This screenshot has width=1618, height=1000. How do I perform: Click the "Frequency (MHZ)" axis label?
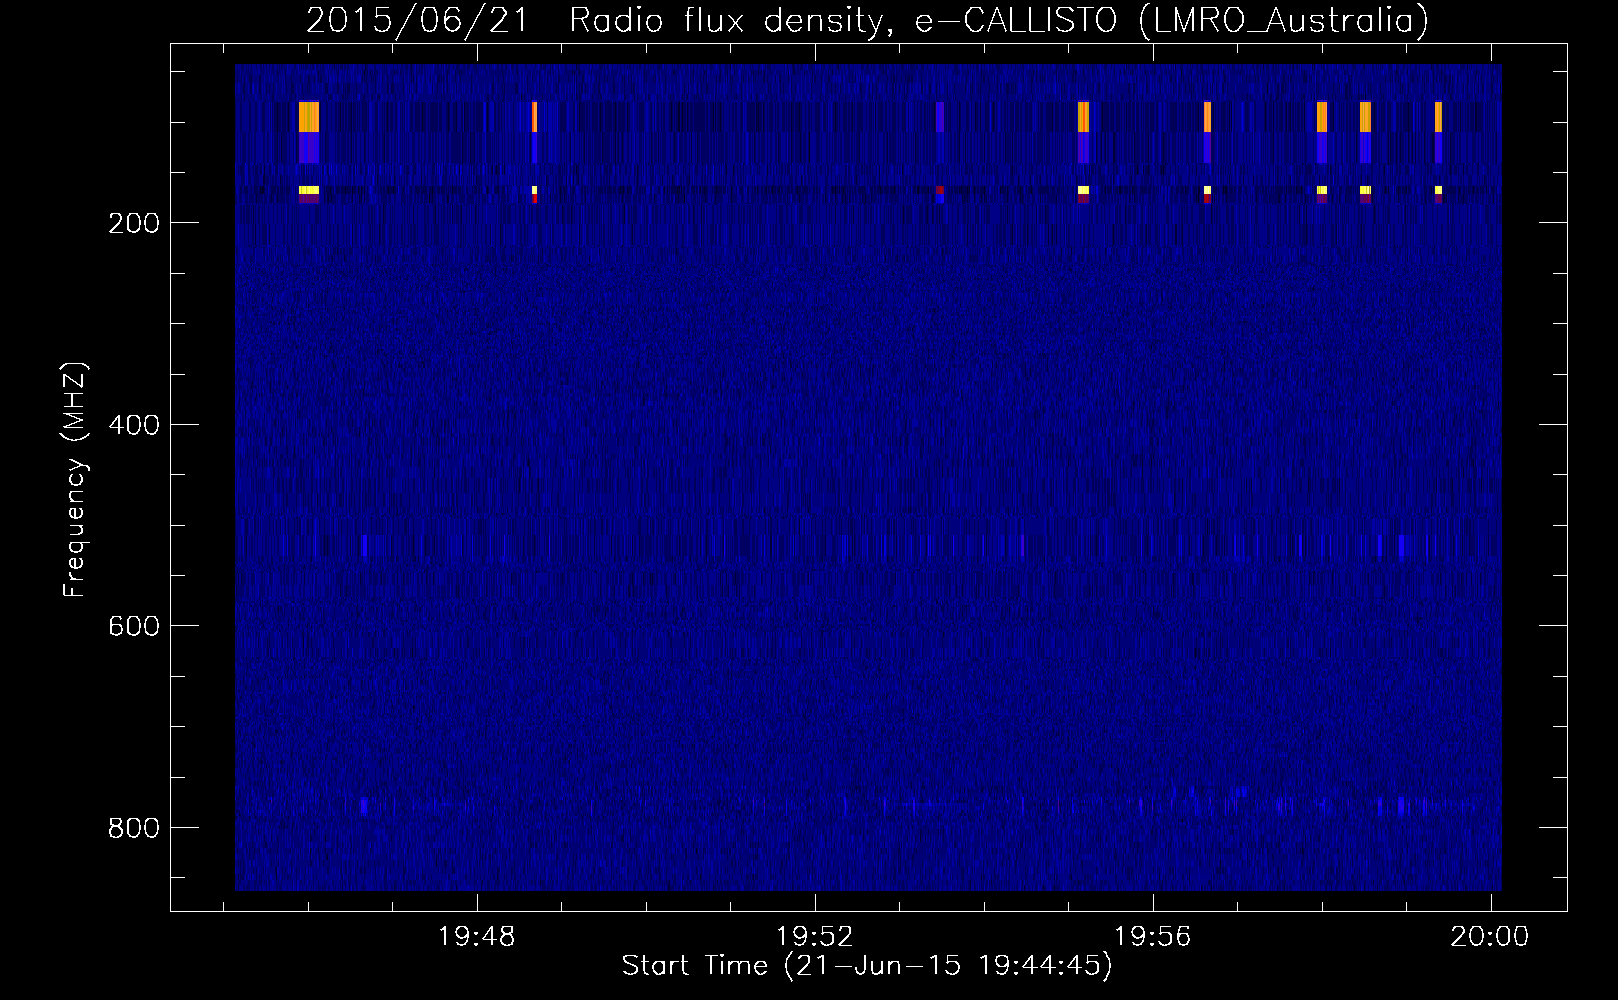pos(75,480)
